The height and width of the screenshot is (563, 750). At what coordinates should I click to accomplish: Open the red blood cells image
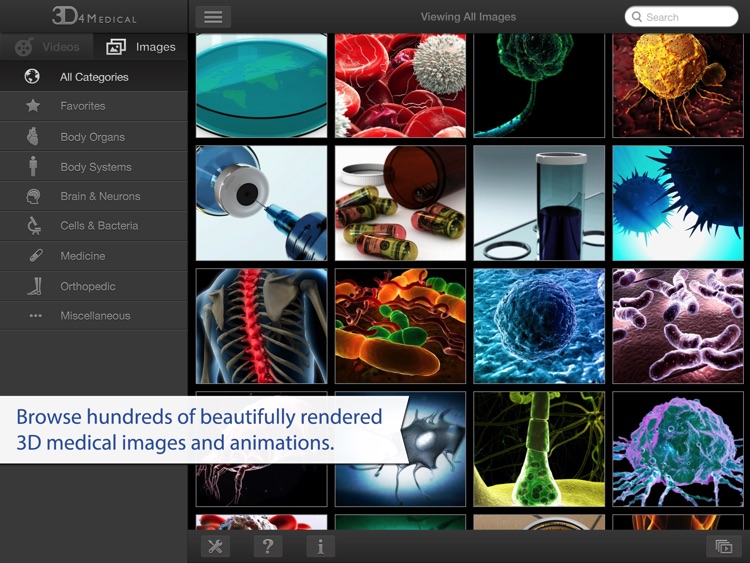click(400, 85)
